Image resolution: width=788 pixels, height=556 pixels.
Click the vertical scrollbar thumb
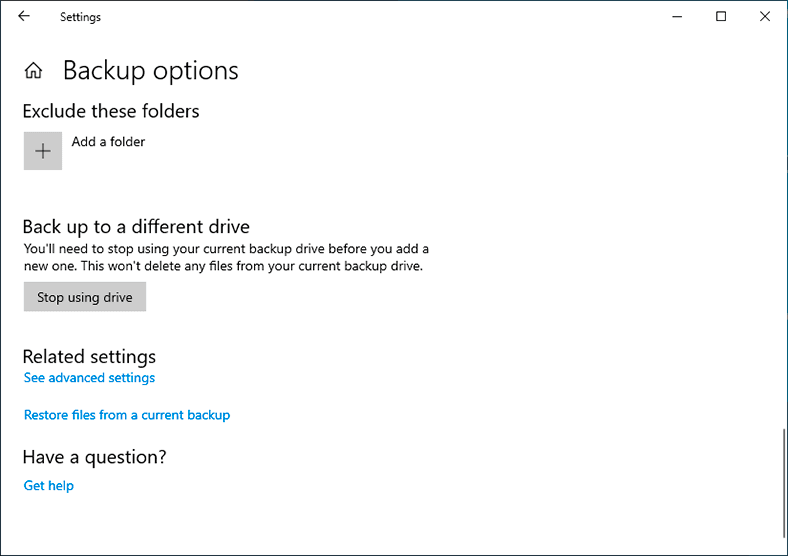click(783, 483)
